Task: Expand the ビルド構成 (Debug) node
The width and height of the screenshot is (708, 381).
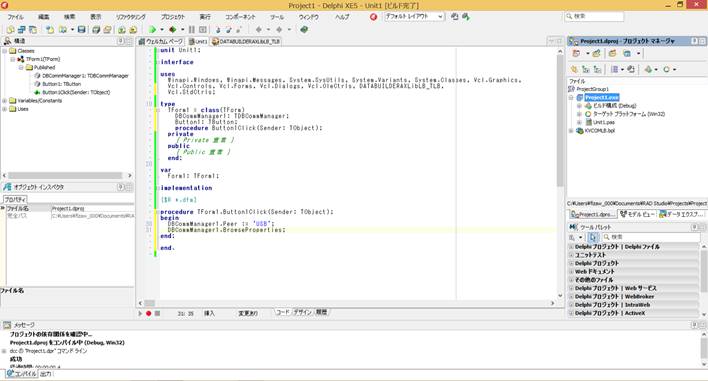Action: [579, 106]
